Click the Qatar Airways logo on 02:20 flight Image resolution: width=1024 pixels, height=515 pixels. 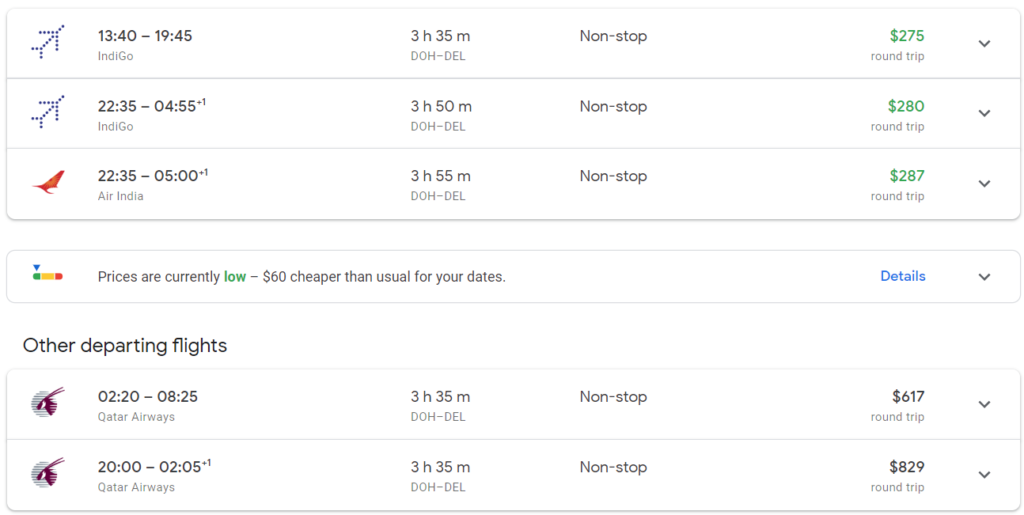tap(47, 404)
